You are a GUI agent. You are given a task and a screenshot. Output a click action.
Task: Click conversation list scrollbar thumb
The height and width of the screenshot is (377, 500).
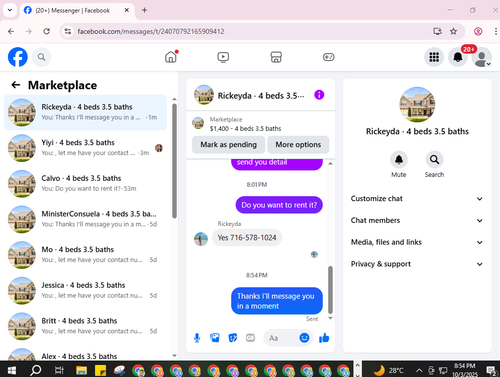[x=174, y=161]
